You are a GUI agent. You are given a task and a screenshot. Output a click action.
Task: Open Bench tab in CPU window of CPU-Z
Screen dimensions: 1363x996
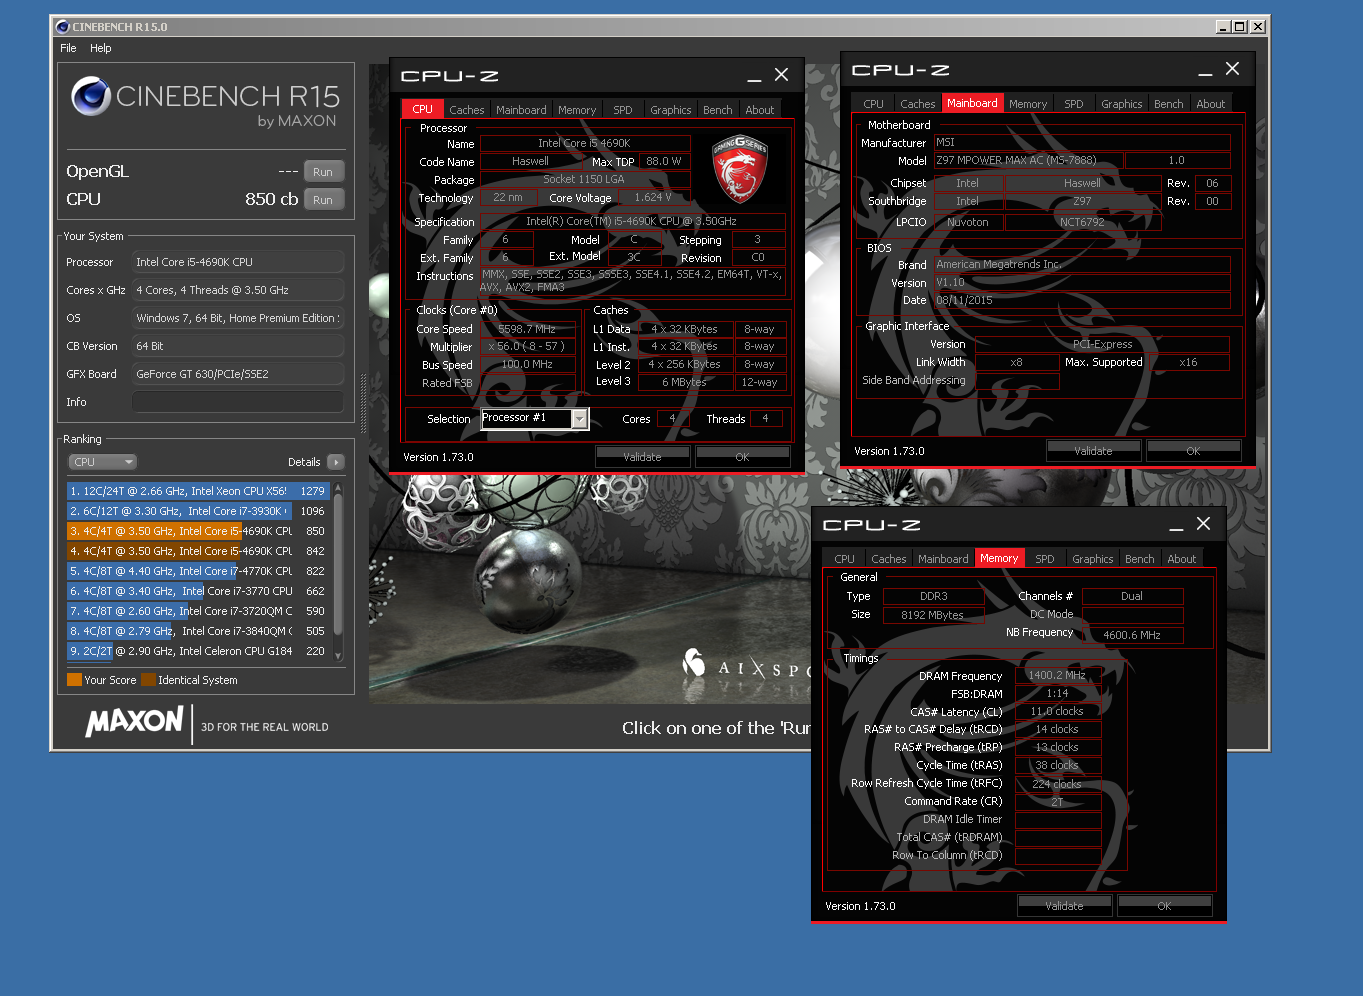717,110
